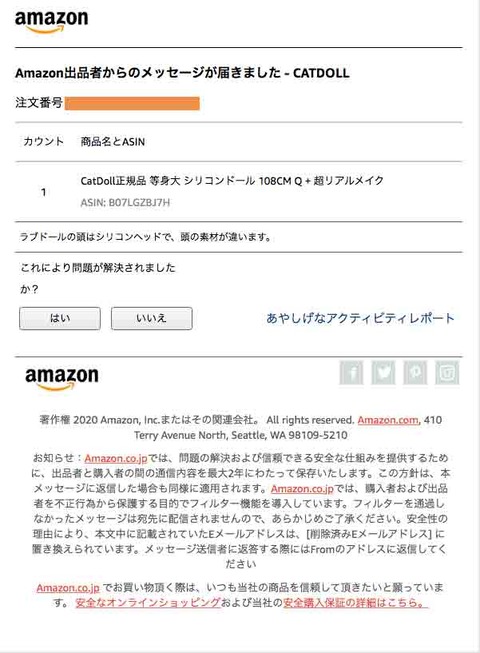Click the 商品名とASIN column header
The height and width of the screenshot is (653, 480).
pyautogui.click(x=113, y=142)
